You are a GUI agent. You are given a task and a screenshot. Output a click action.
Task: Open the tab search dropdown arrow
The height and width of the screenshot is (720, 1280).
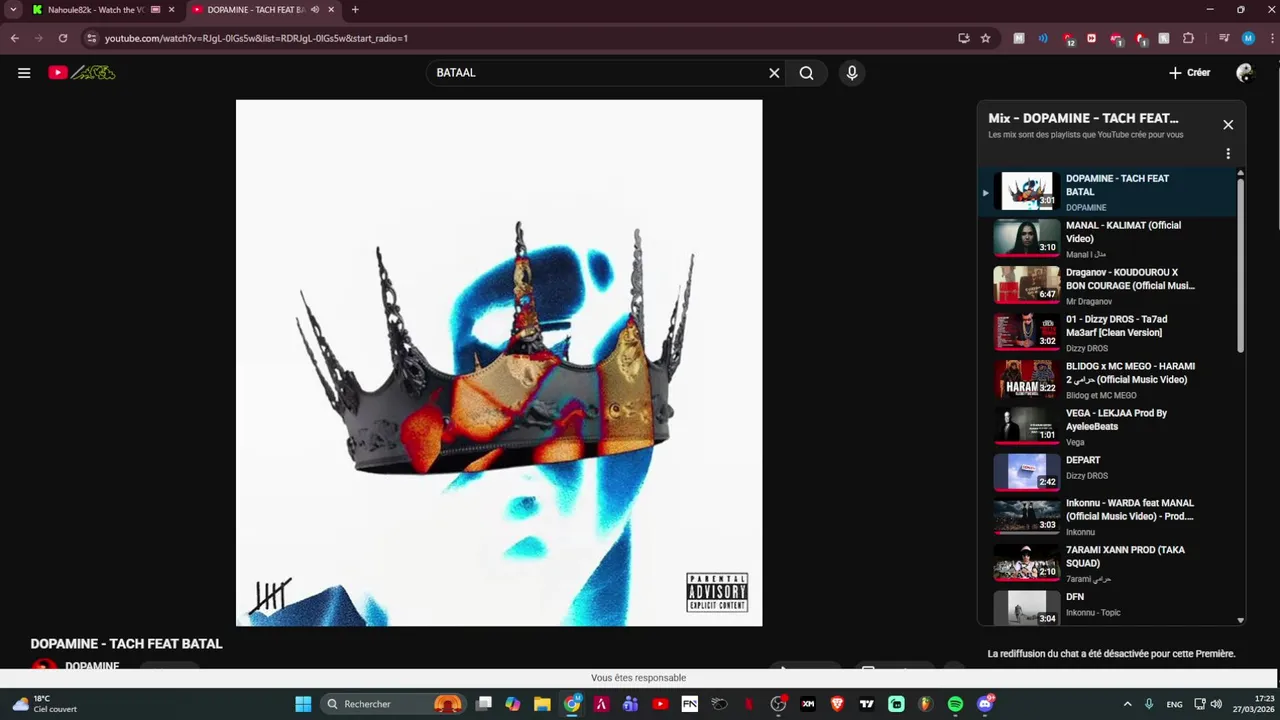point(13,10)
